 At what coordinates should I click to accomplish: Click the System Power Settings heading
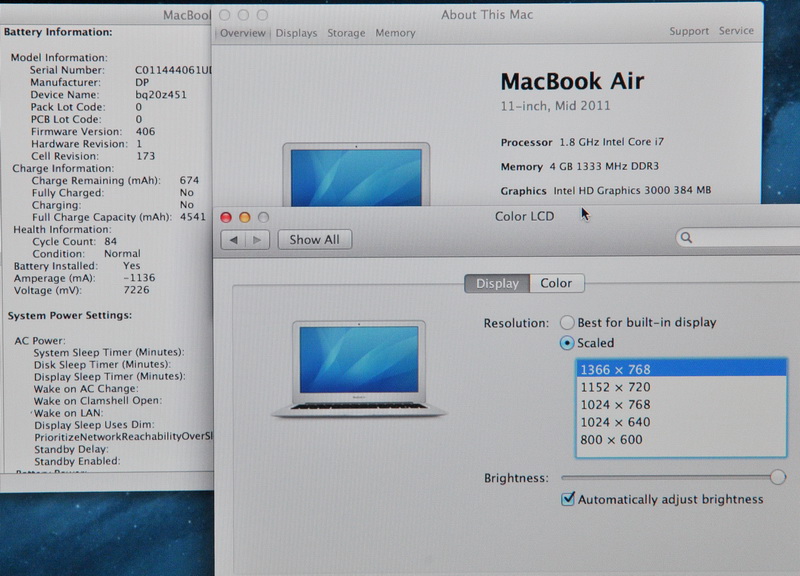70,315
